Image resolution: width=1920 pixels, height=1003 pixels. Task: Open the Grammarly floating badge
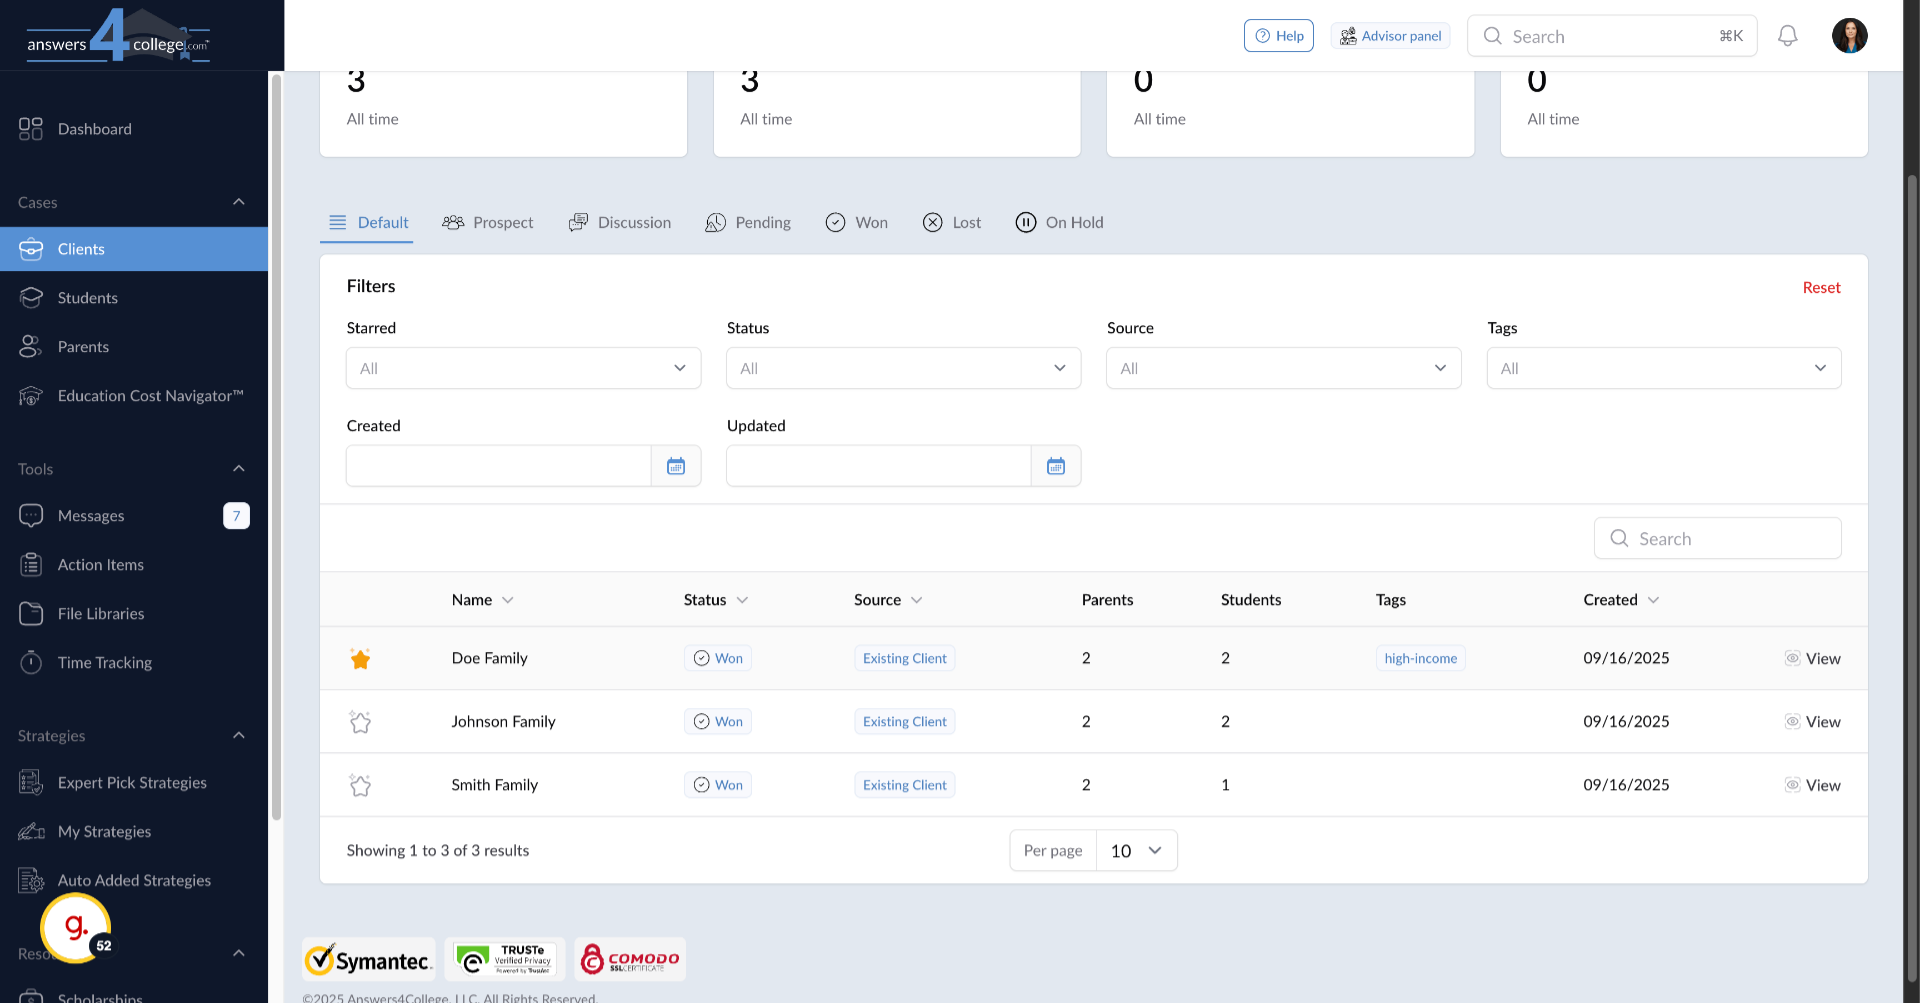click(x=76, y=928)
